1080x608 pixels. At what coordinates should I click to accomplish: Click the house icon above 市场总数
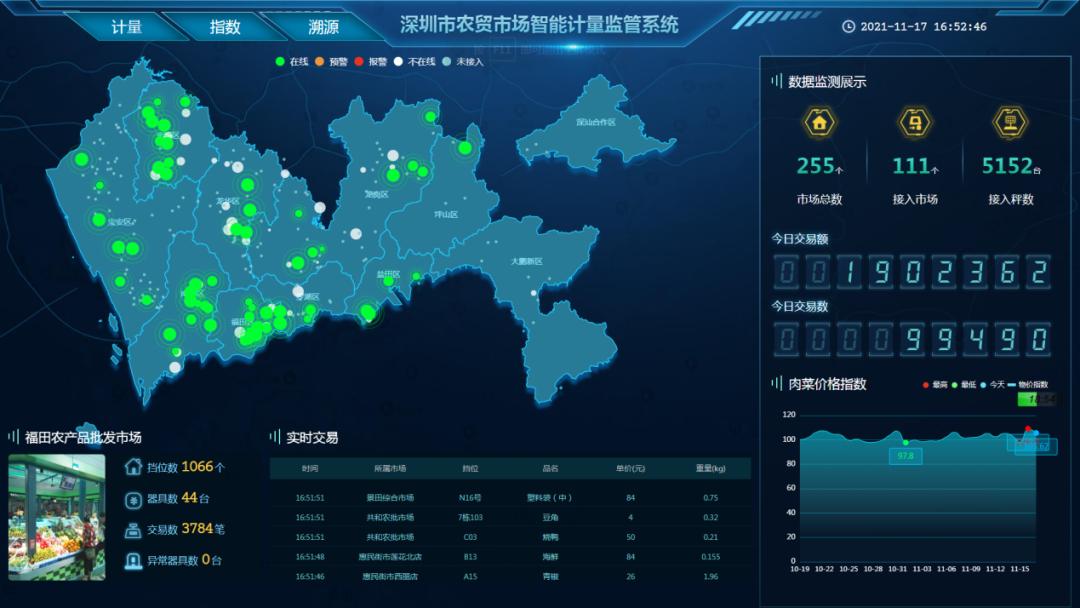point(819,123)
